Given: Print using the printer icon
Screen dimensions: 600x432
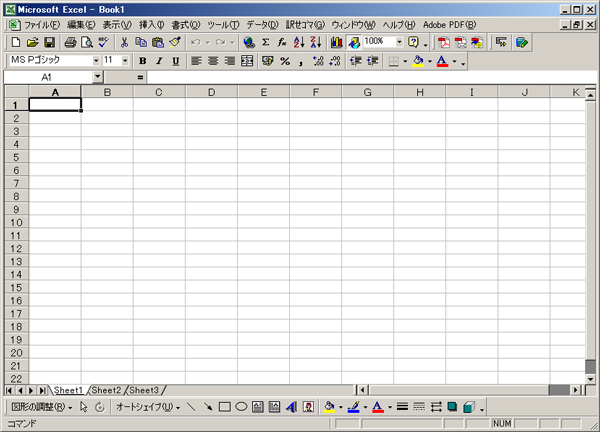Looking at the screenshot, I should point(70,42).
